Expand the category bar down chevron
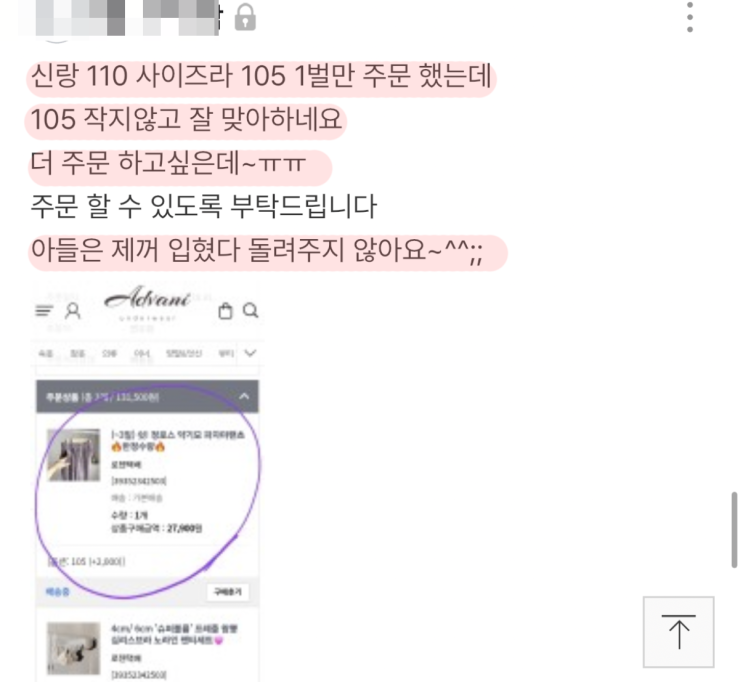743x682 pixels. coord(250,353)
